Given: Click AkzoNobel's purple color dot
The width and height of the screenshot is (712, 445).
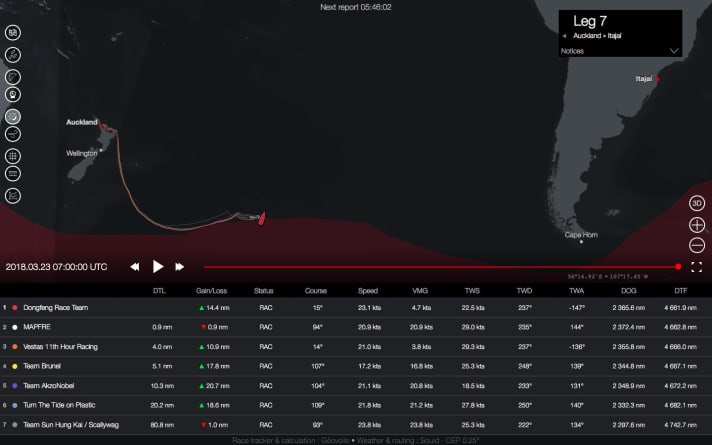Looking at the screenshot, I should click(15, 386).
